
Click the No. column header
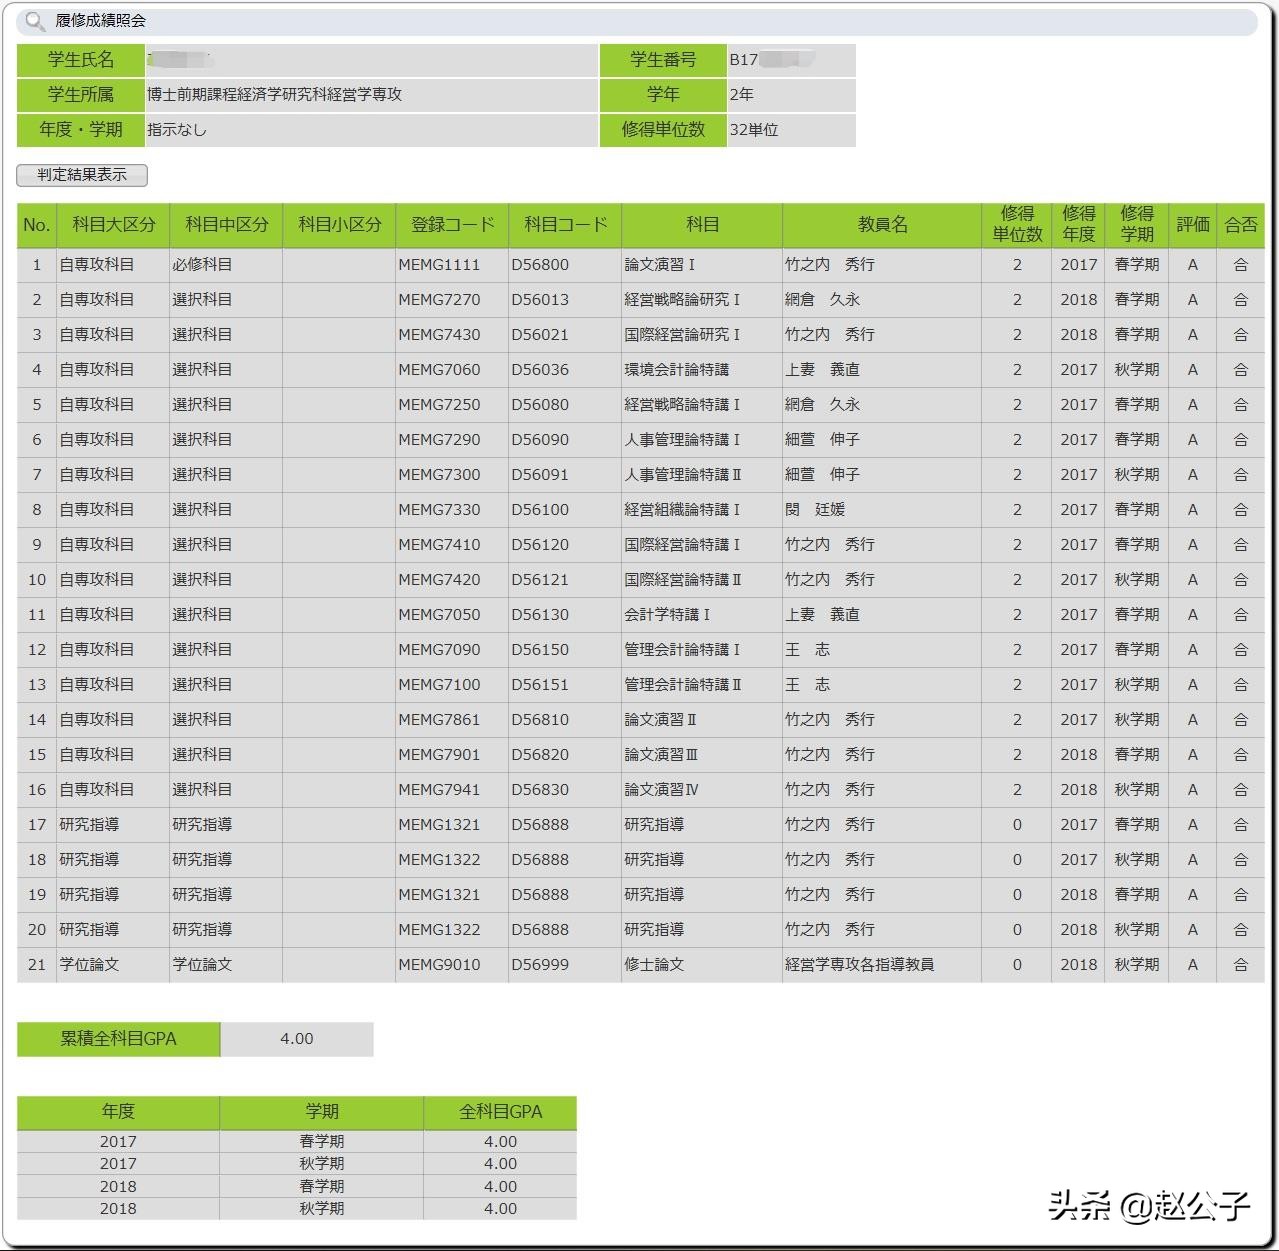(x=37, y=225)
